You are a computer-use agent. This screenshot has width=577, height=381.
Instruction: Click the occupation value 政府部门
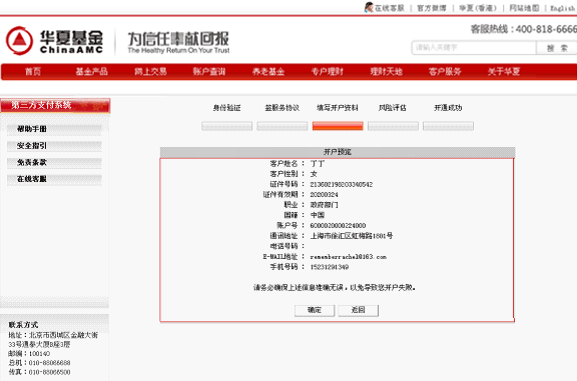coord(324,205)
